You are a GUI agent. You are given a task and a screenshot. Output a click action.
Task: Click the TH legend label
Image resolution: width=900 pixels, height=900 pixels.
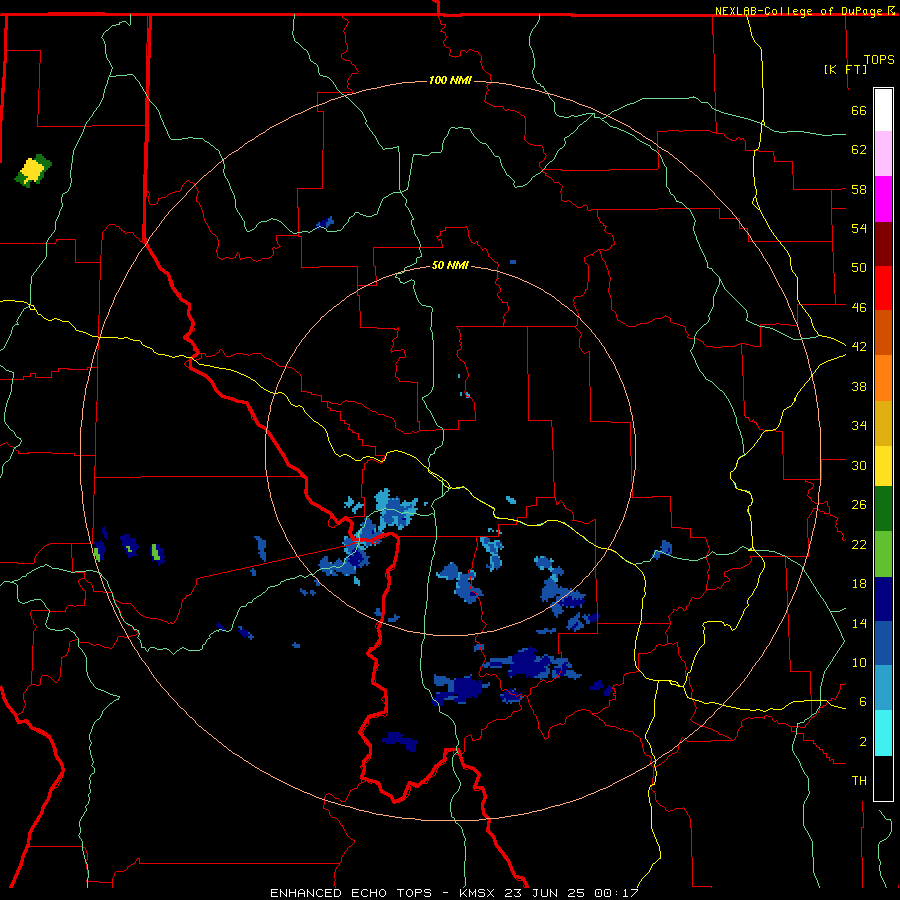tap(859, 781)
